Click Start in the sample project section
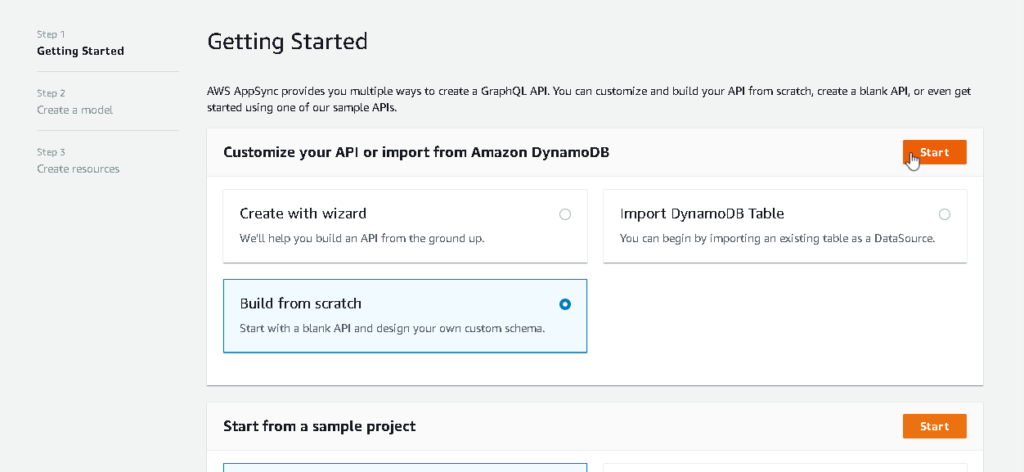1024x472 pixels. [934, 426]
